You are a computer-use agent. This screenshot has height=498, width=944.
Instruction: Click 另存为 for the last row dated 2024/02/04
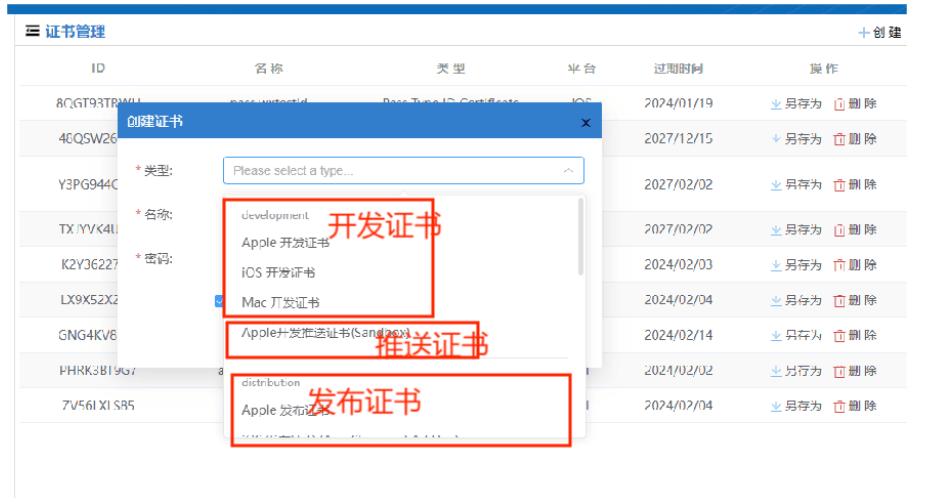pos(796,406)
